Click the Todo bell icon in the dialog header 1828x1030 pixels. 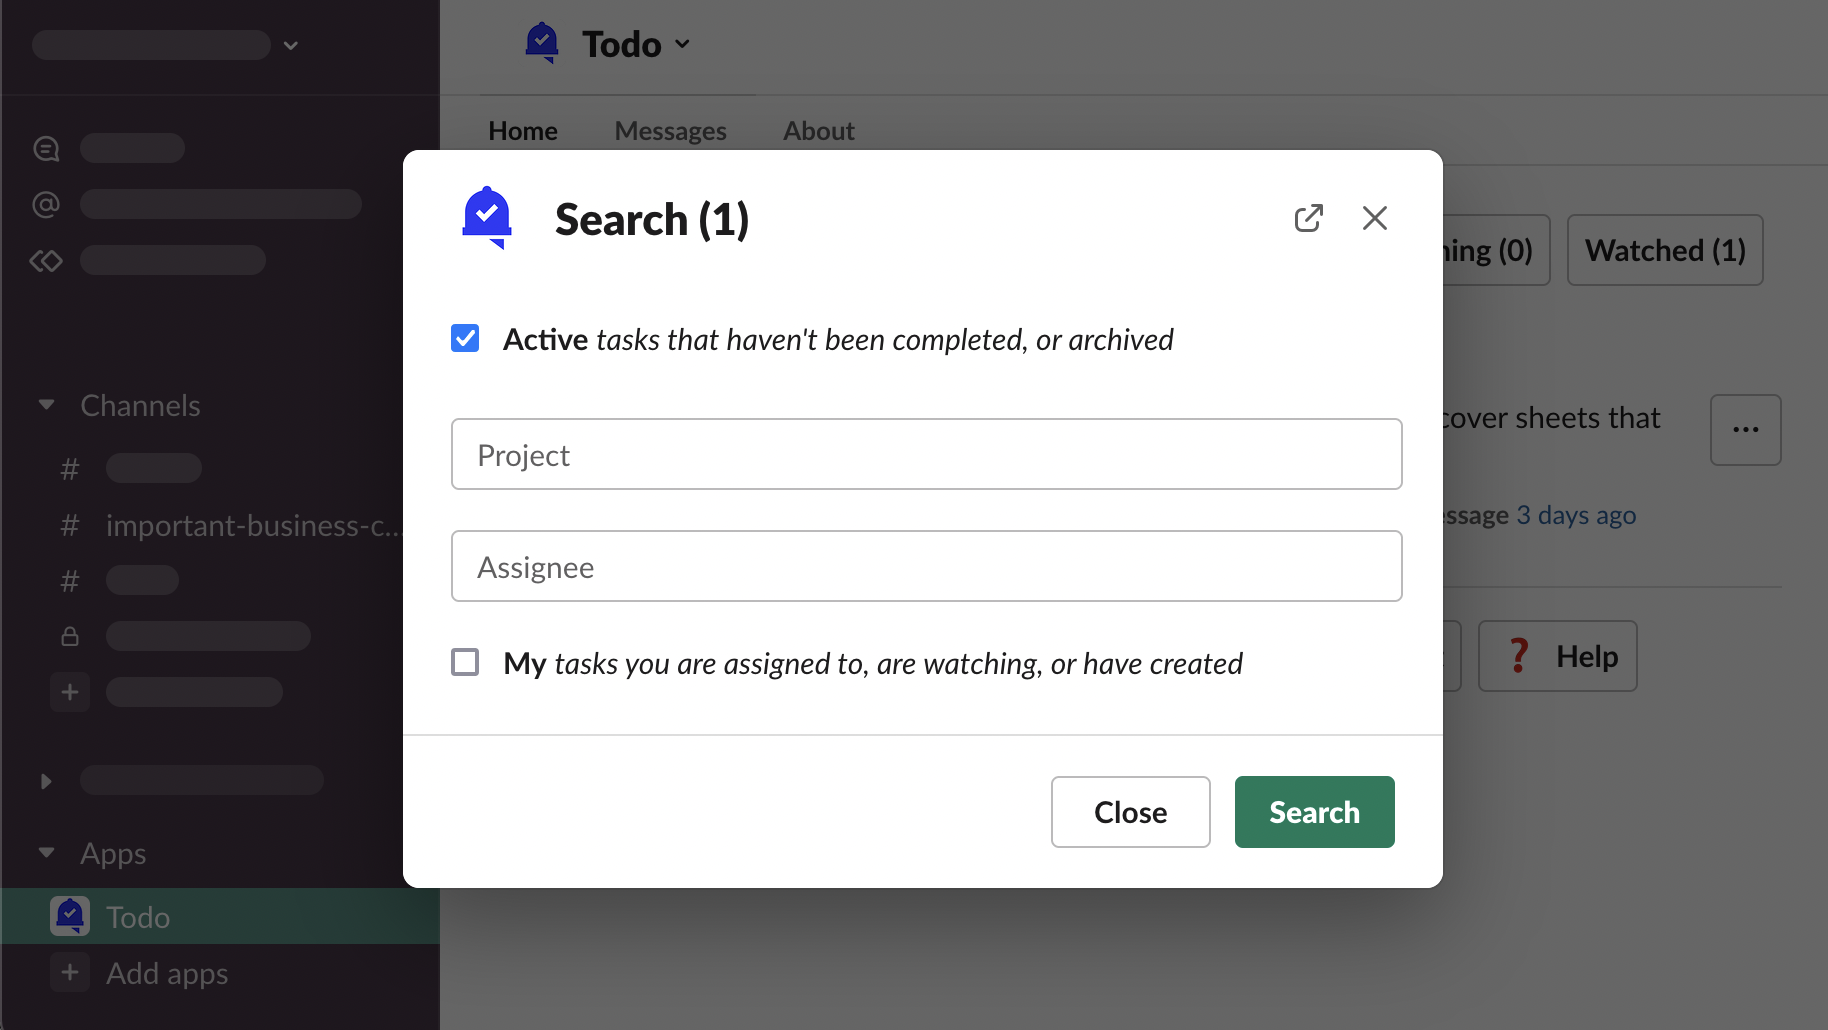coord(487,217)
